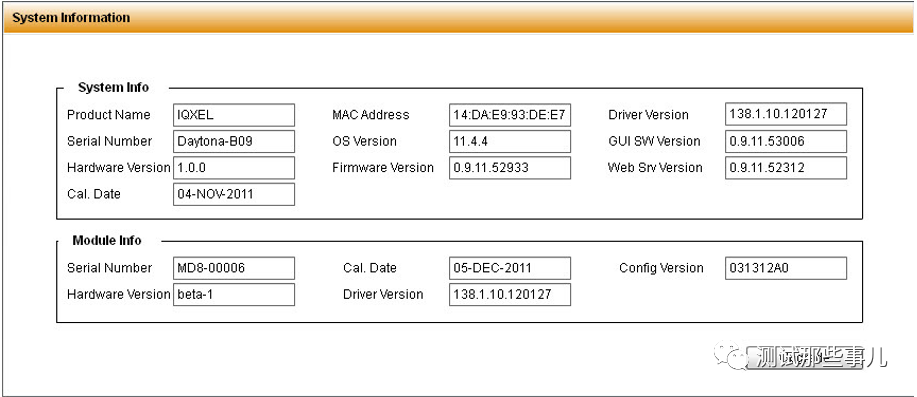Click the Hardware Version label in Module Info
This screenshot has width=917, height=397.
[119, 295]
